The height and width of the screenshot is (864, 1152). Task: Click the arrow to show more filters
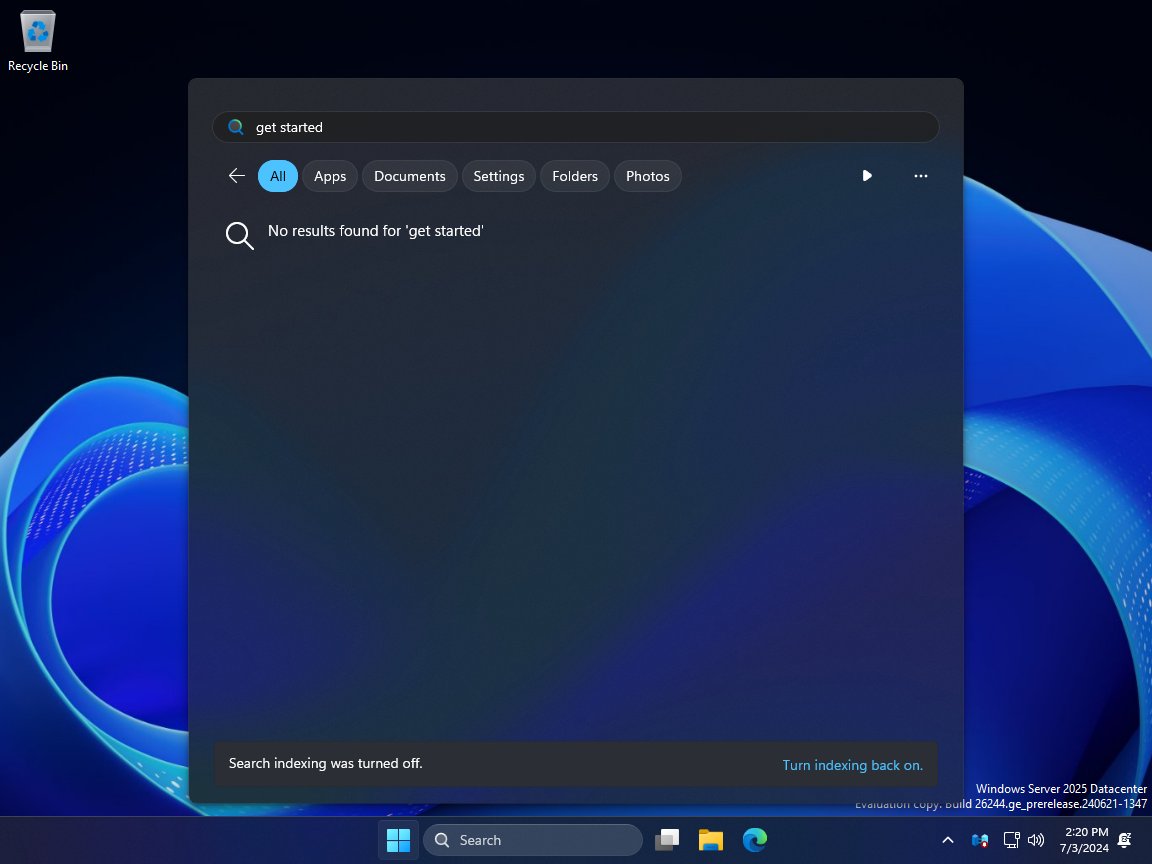point(867,176)
